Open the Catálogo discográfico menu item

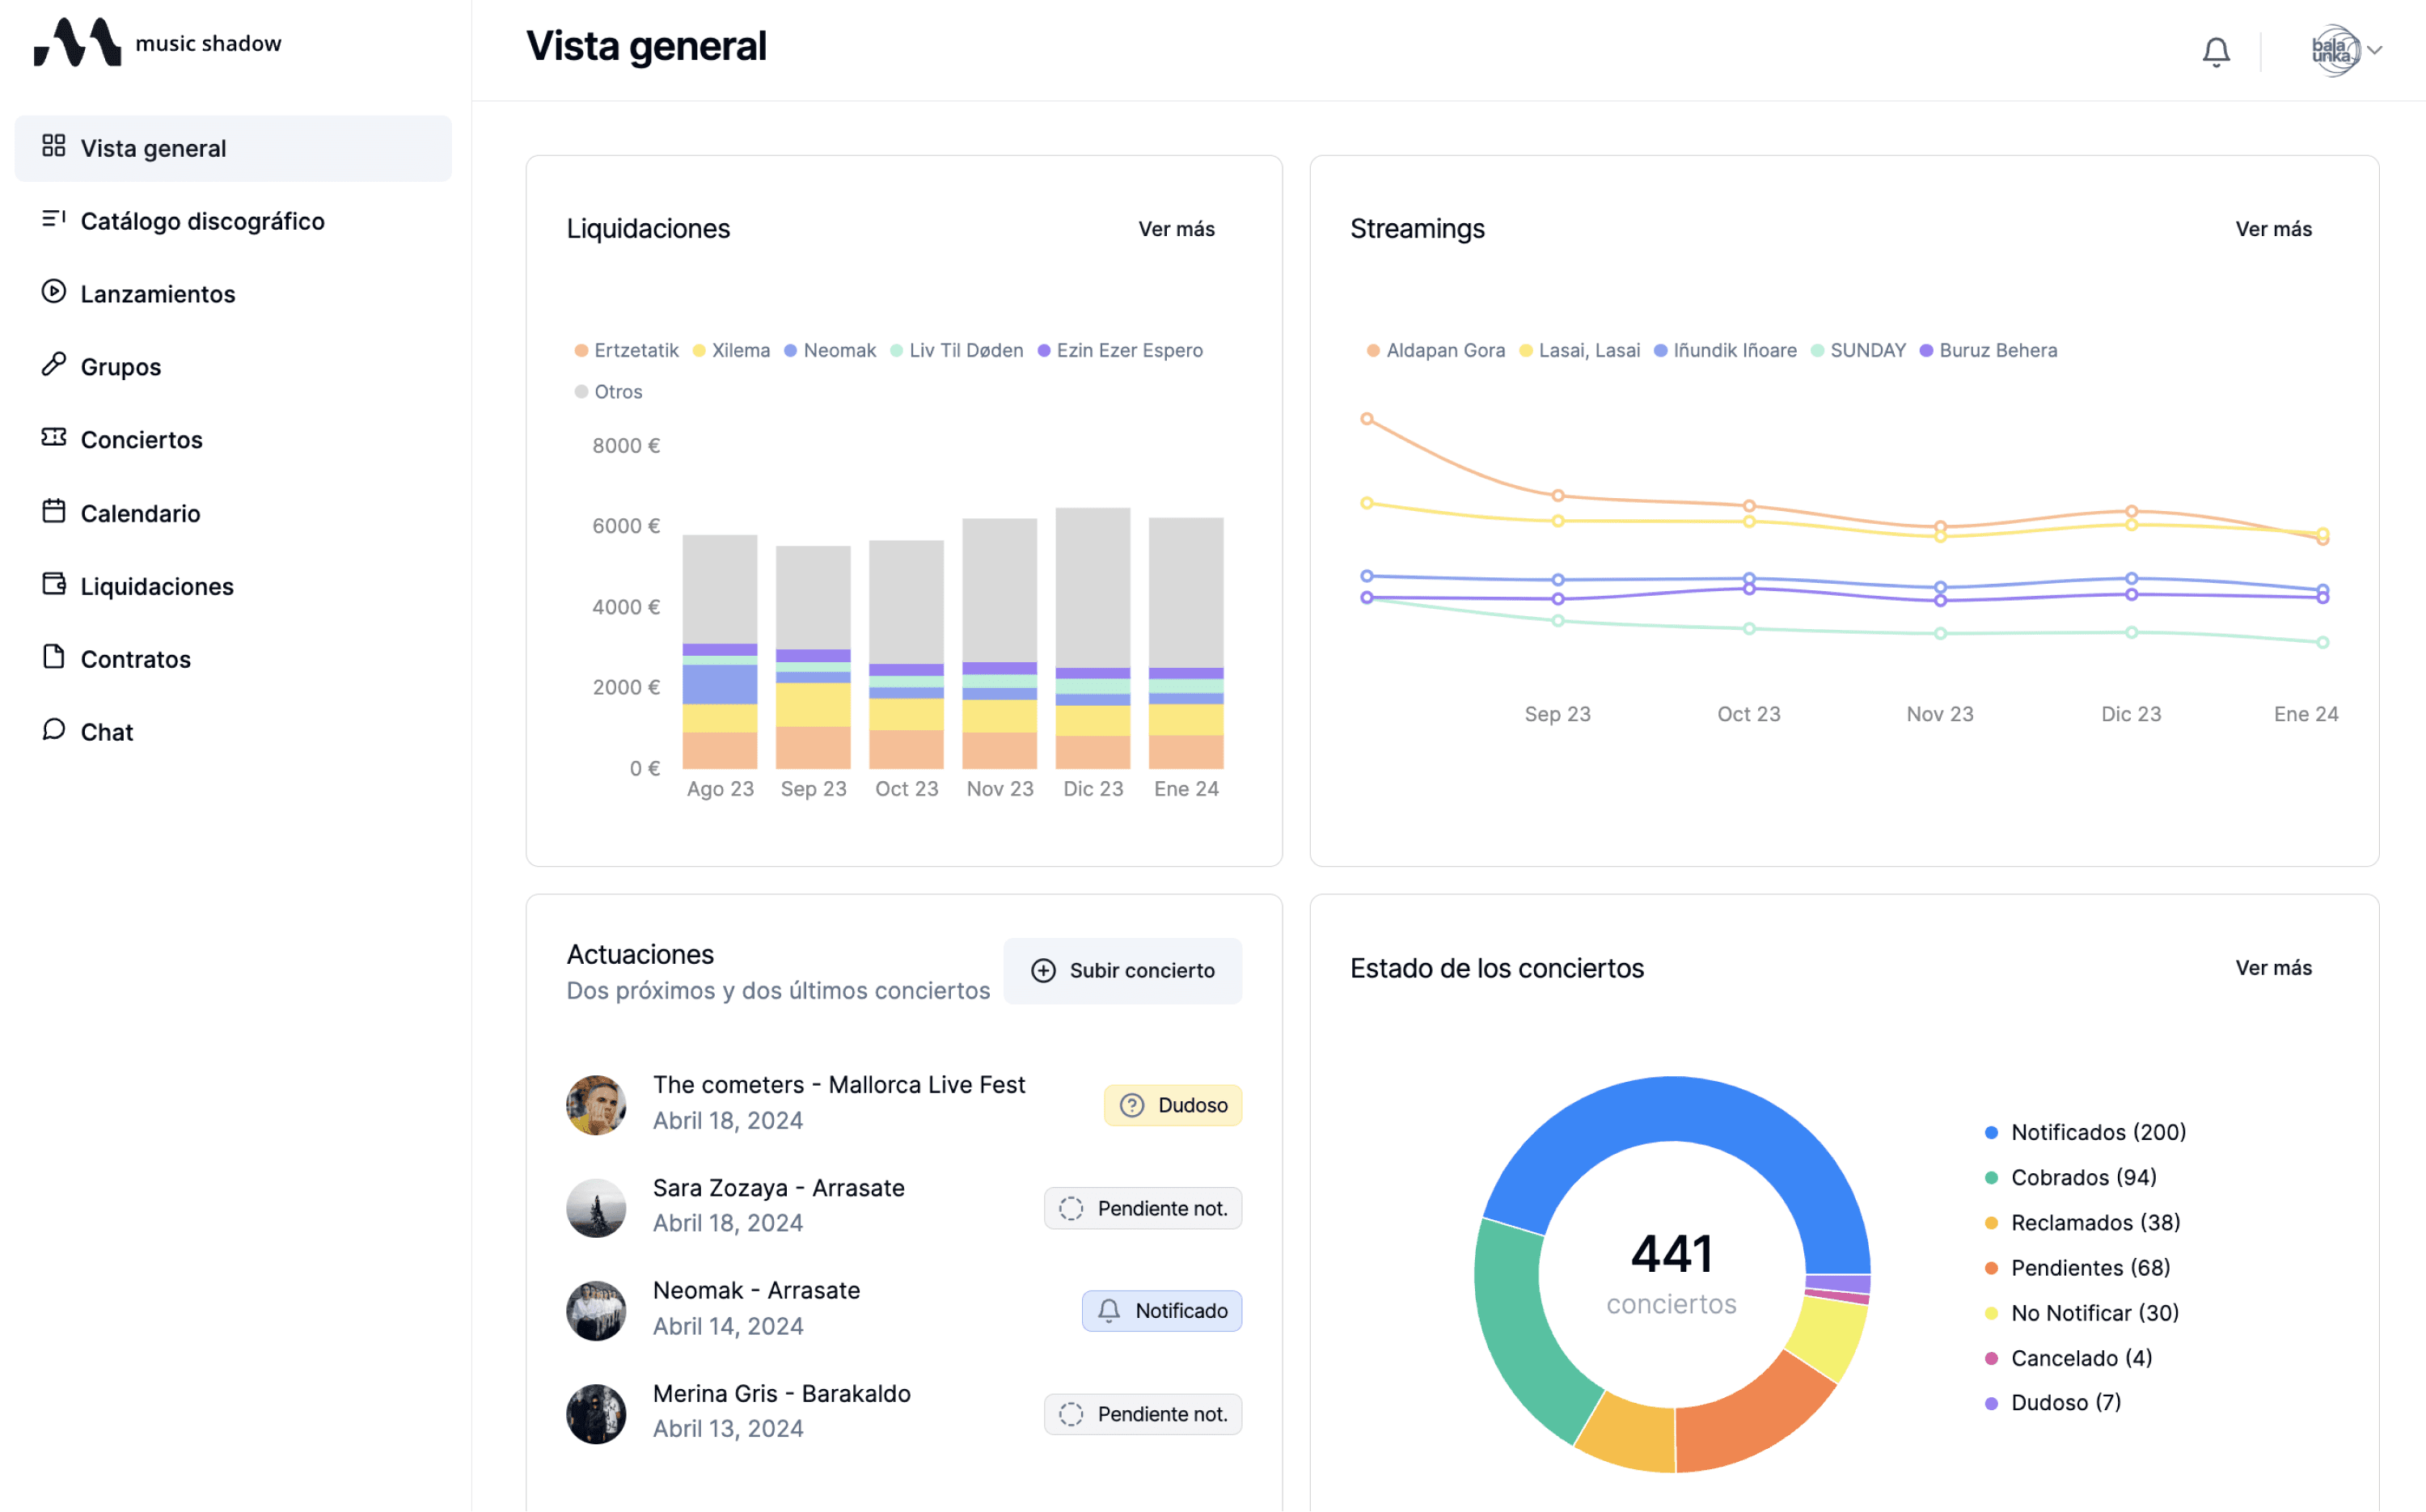[202, 221]
